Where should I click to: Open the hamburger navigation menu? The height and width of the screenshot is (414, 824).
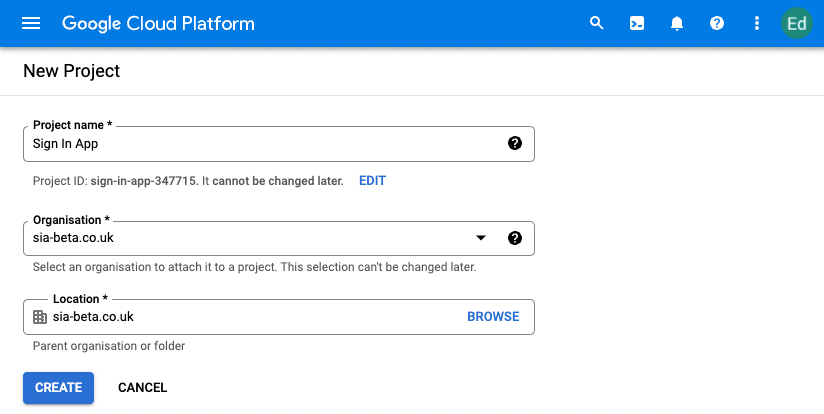[x=31, y=23]
